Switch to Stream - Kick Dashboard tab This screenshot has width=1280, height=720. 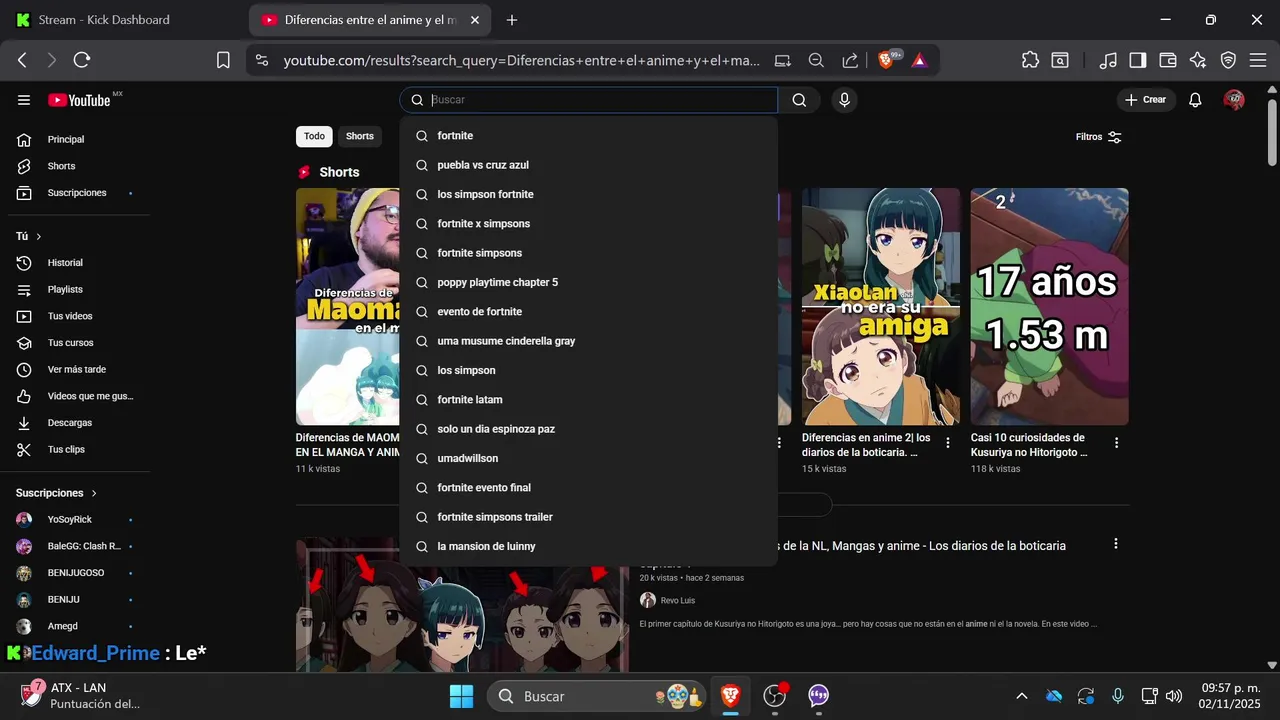122,20
